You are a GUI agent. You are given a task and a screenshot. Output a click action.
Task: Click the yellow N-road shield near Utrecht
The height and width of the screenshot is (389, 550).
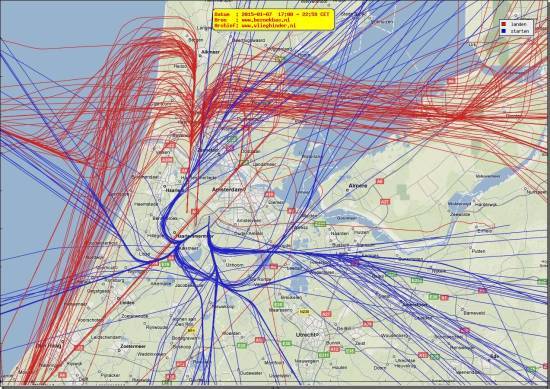(x=304, y=311)
